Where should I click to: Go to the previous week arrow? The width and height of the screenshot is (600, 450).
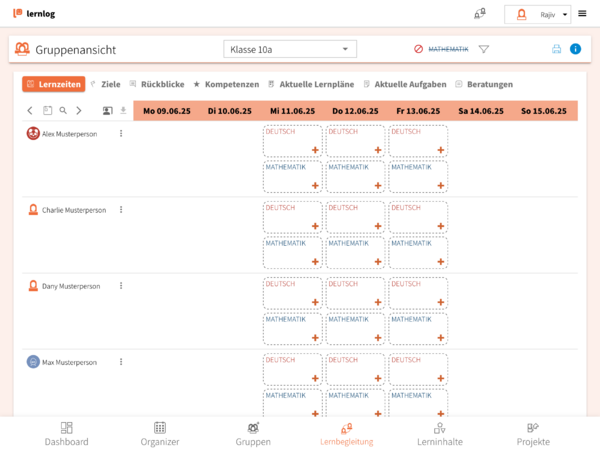pyautogui.click(x=30, y=111)
